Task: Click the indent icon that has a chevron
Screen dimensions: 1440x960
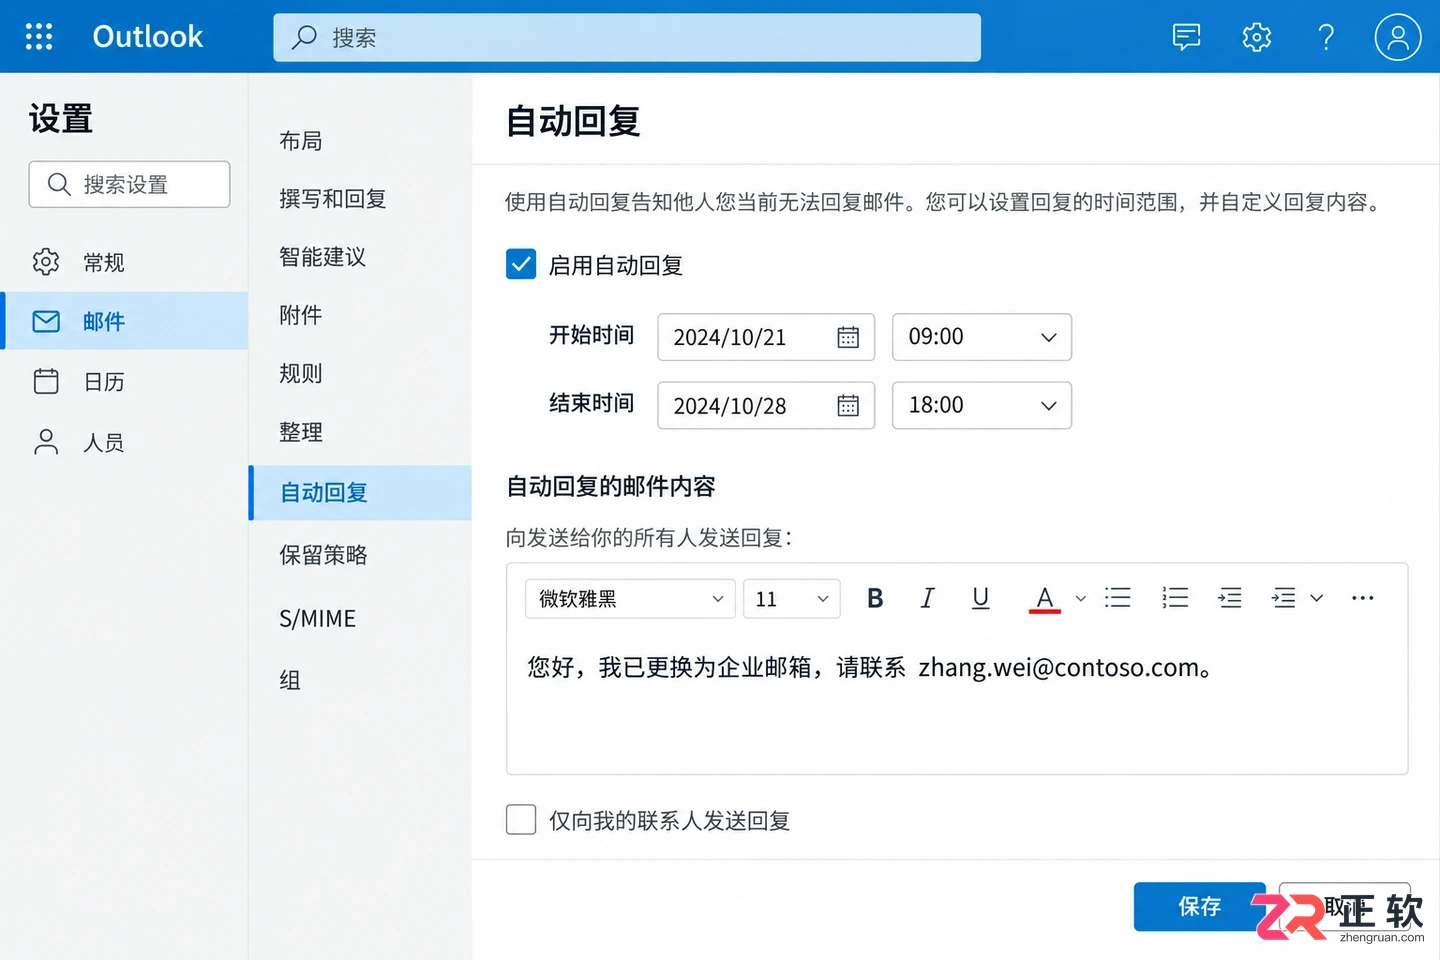Action: point(1284,598)
